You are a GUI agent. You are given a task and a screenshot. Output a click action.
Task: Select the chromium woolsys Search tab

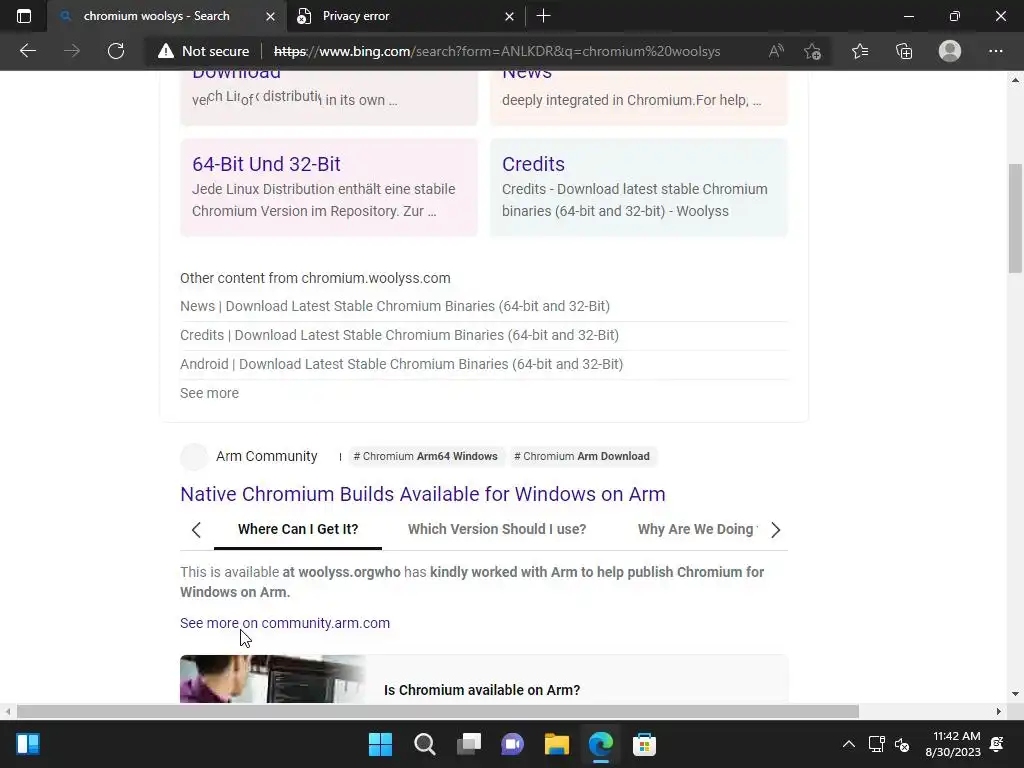click(157, 16)
